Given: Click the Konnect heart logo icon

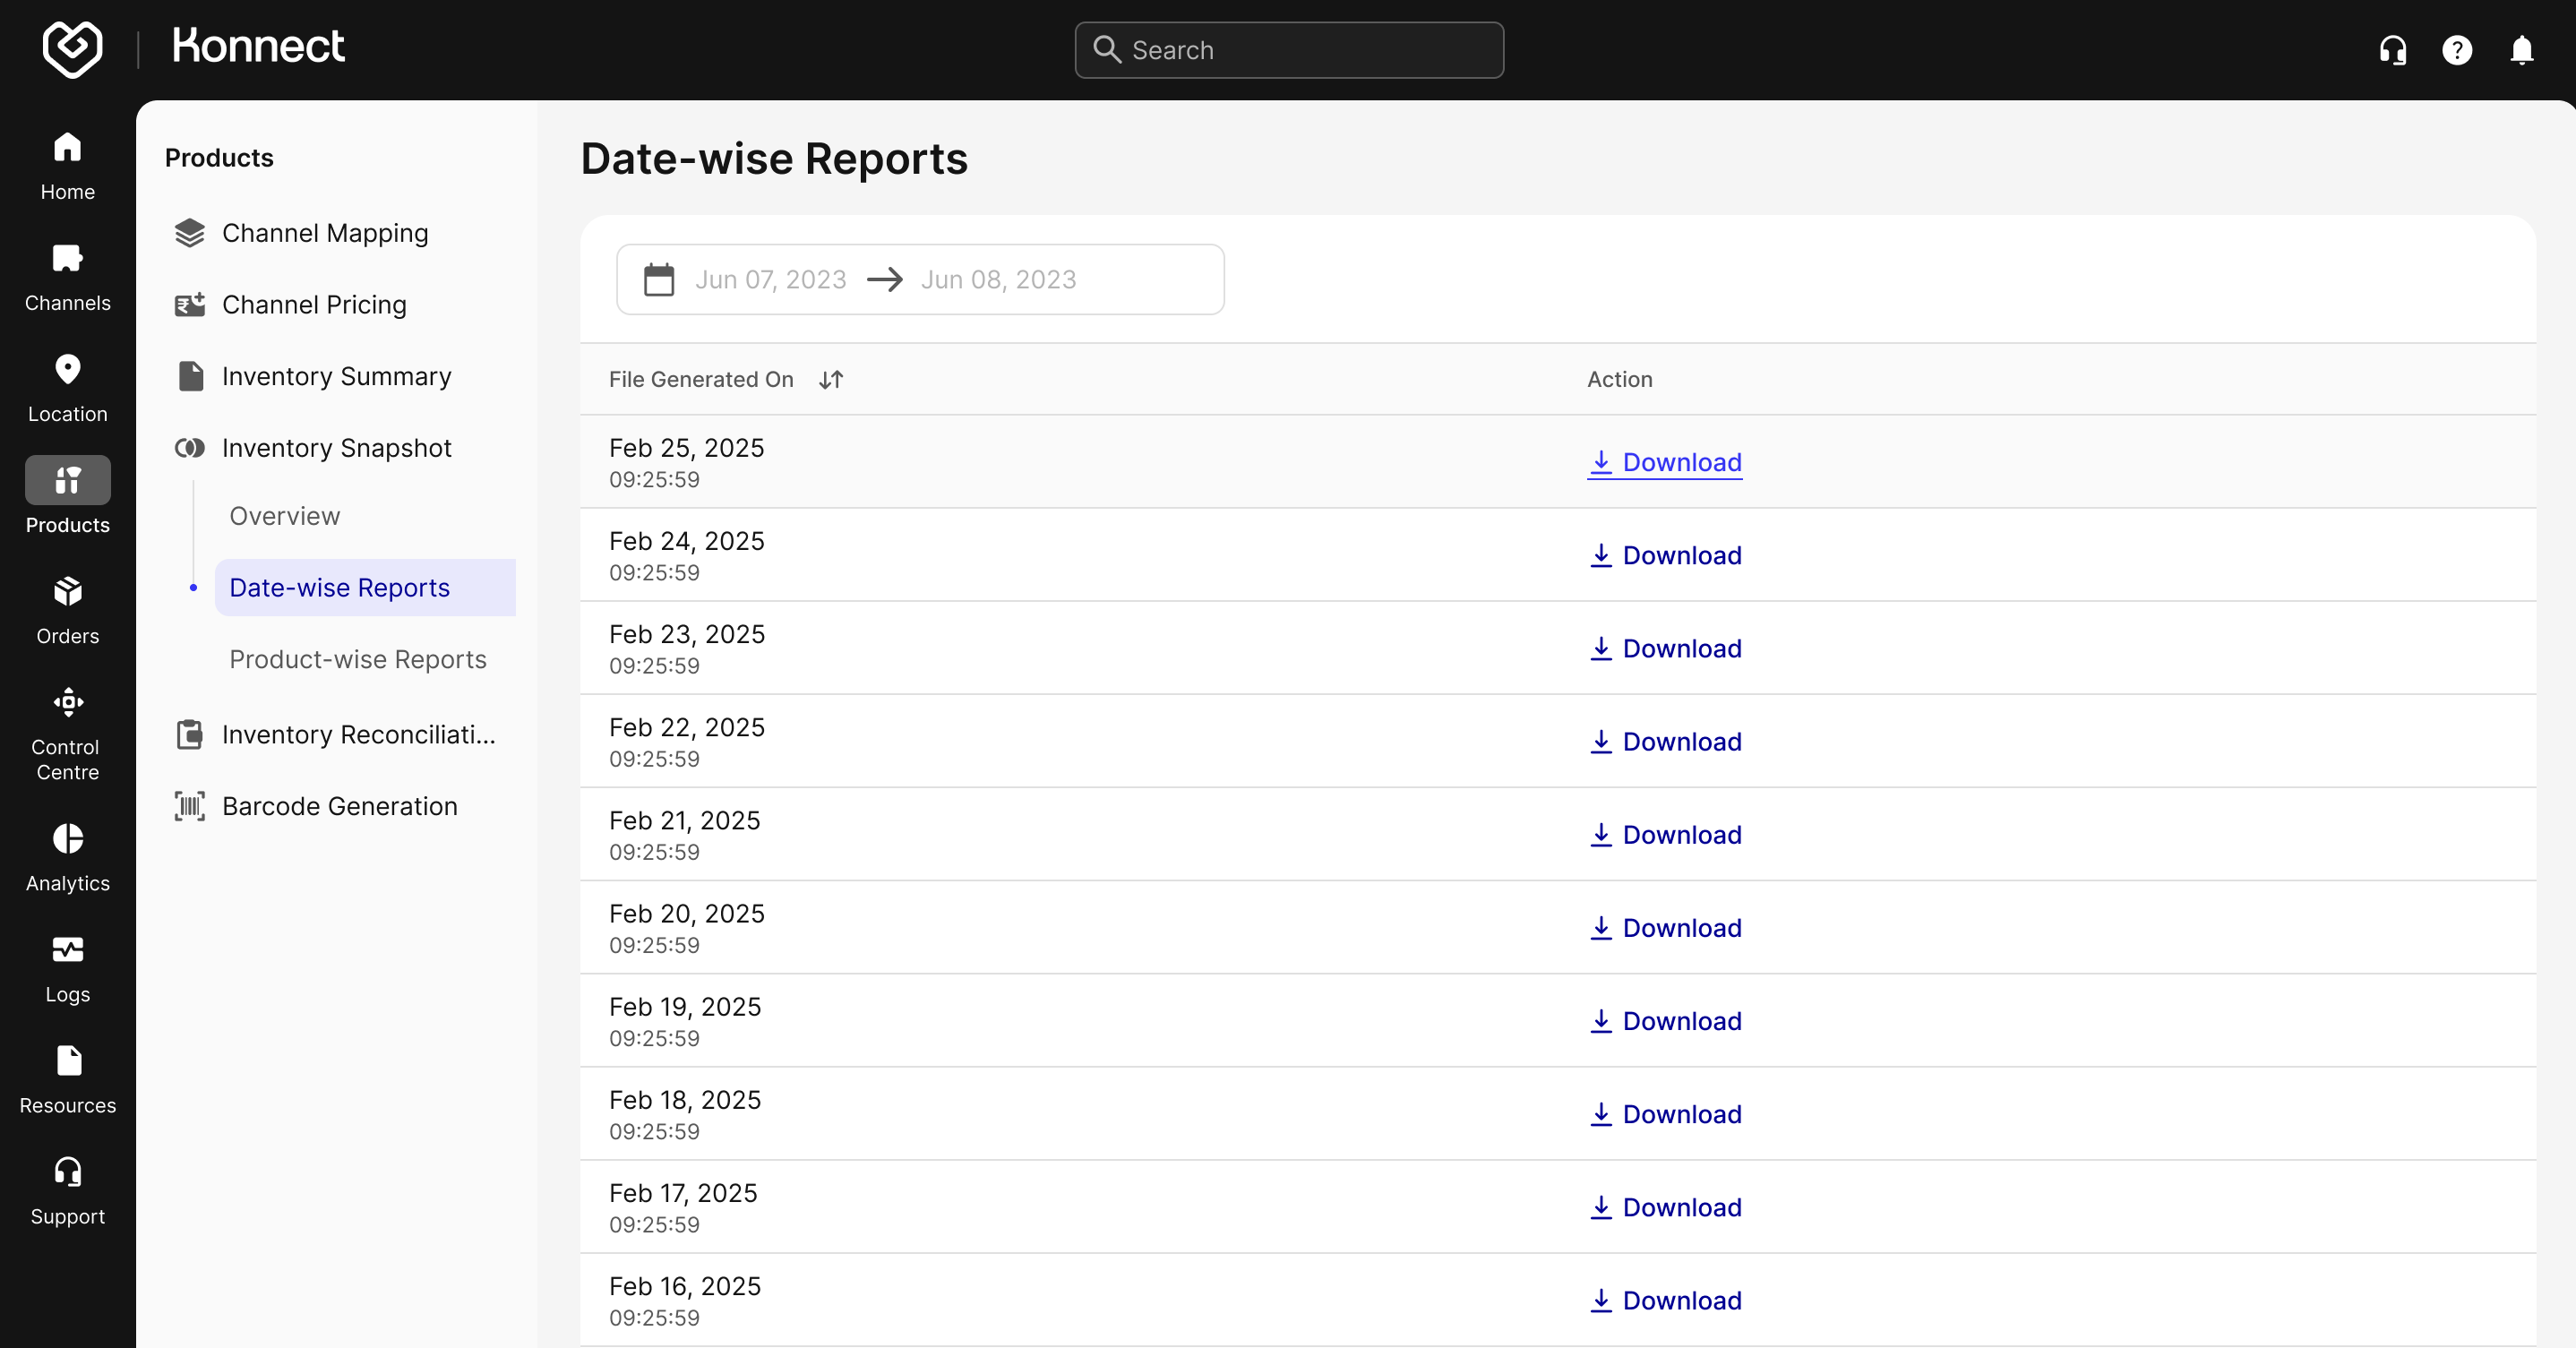Looking at the screenshot, I should tap(72, 49).
